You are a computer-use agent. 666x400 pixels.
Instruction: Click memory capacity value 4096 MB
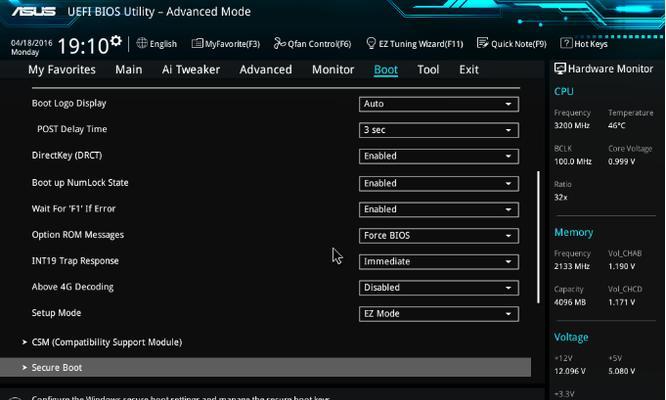pyautogui.click(x=570, y=302)
